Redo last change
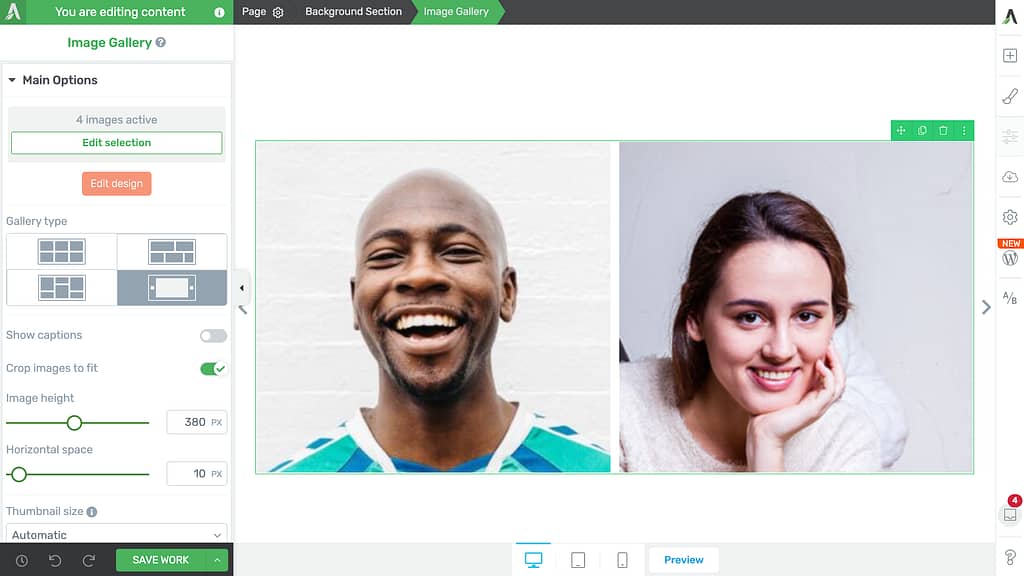This screenshot has height=576, width=1024. [x=89, y=560]
